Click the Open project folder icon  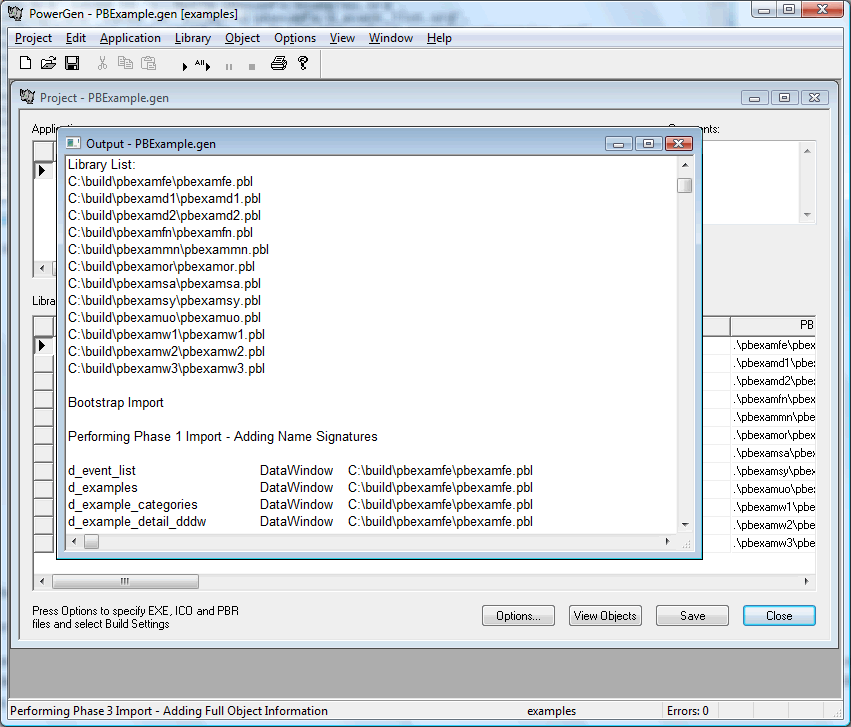click(48, 63)
